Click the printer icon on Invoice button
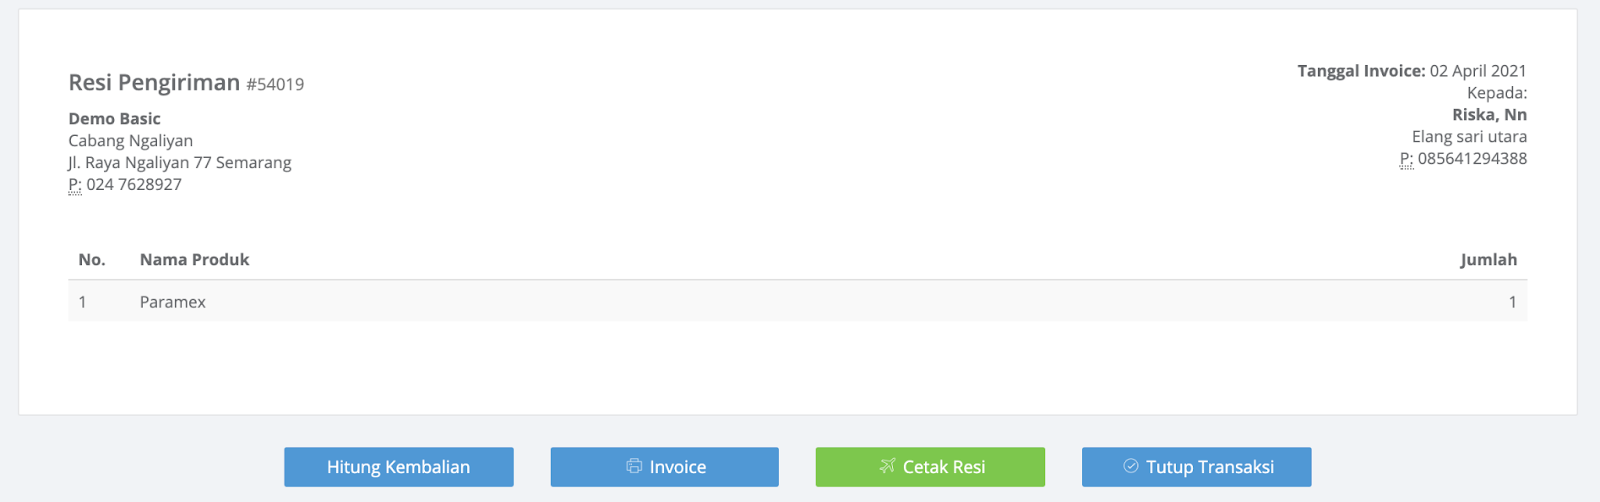 634,466
